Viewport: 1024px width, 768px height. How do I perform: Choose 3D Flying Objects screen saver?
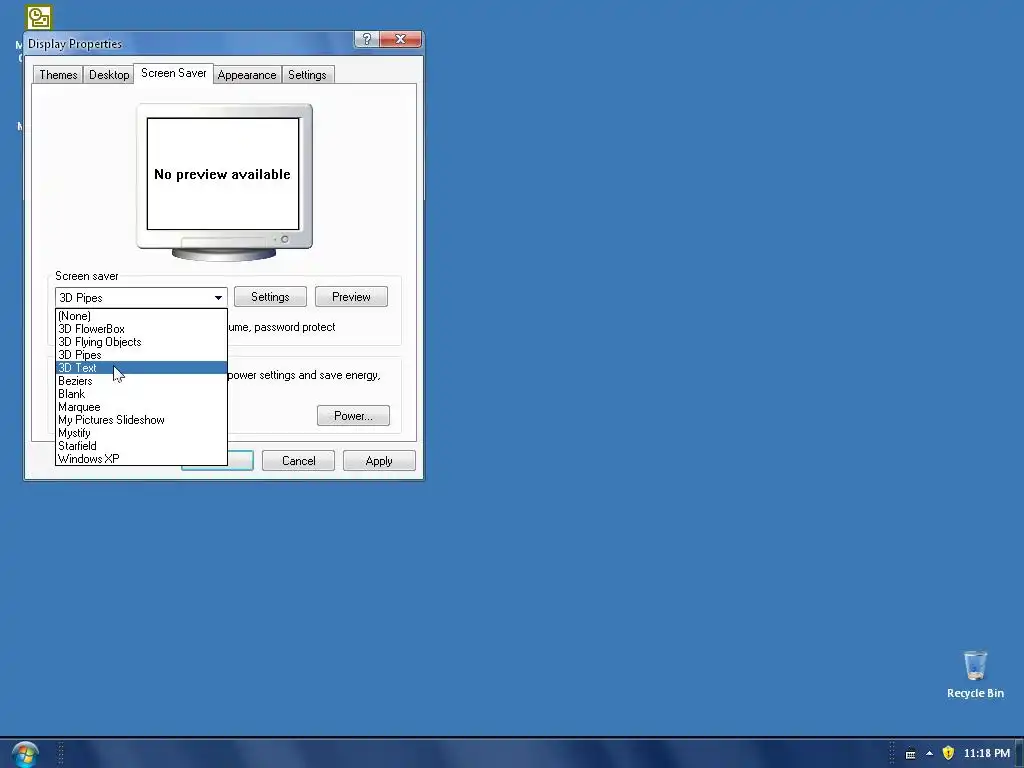141,342
